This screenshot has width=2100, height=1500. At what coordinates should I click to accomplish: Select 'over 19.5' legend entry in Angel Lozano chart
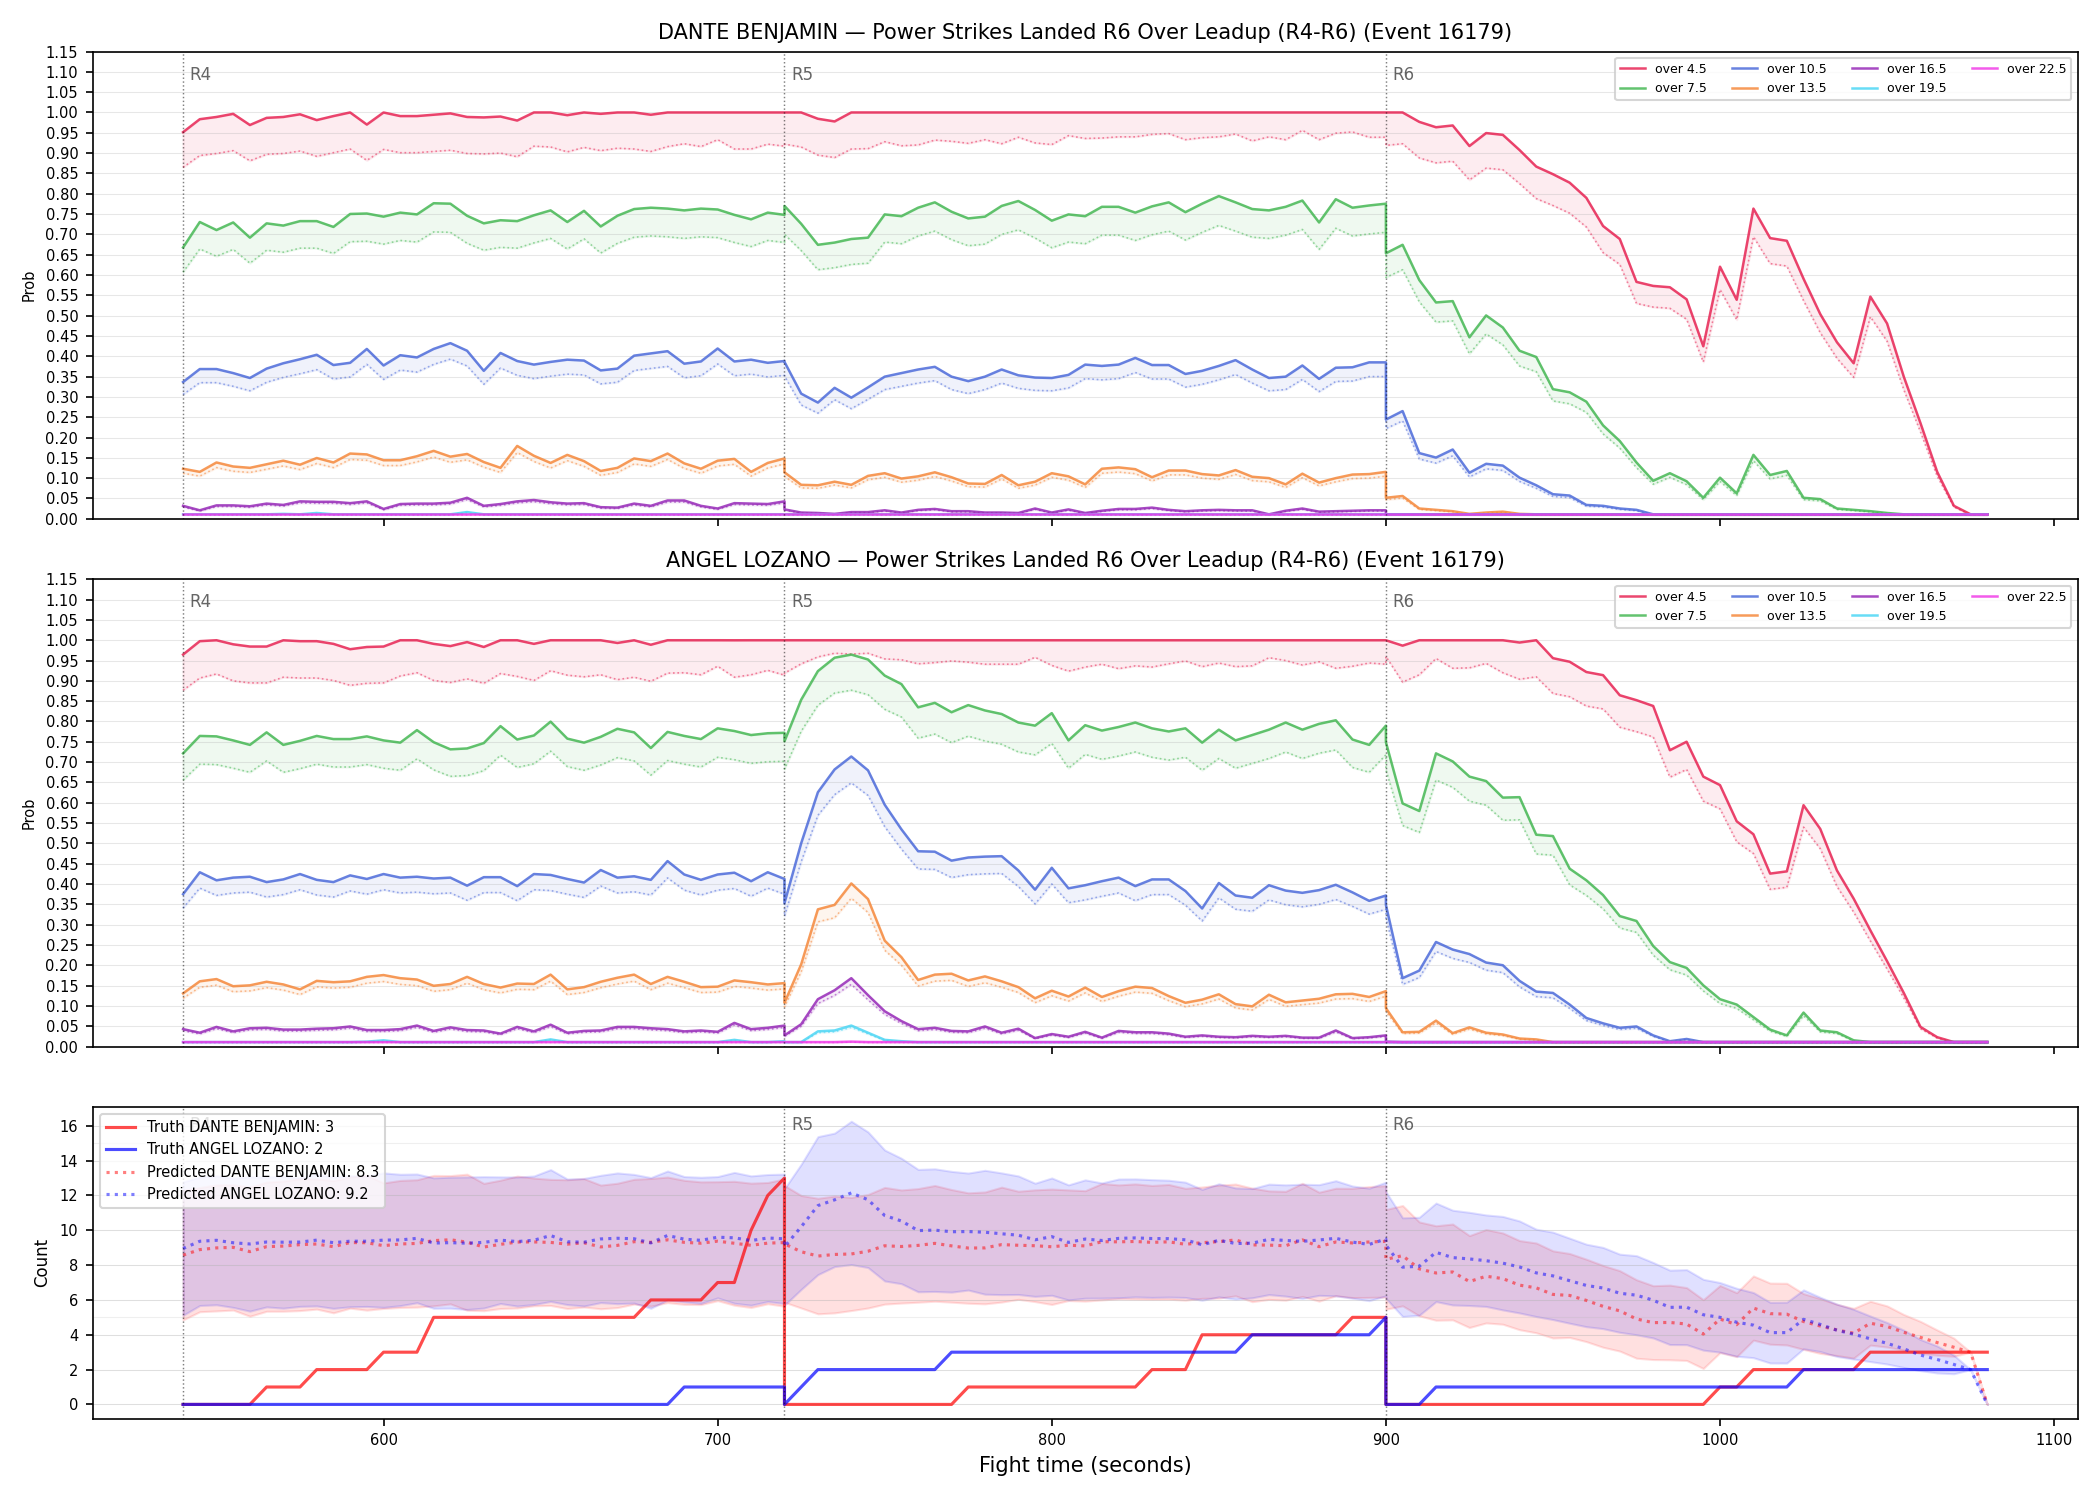pos(1899,616)
